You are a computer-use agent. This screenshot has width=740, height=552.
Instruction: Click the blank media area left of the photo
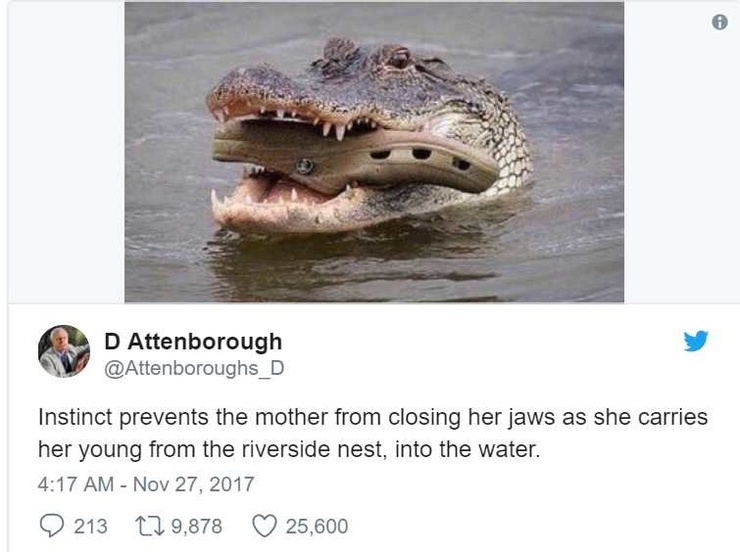click(x=67, y=151)
